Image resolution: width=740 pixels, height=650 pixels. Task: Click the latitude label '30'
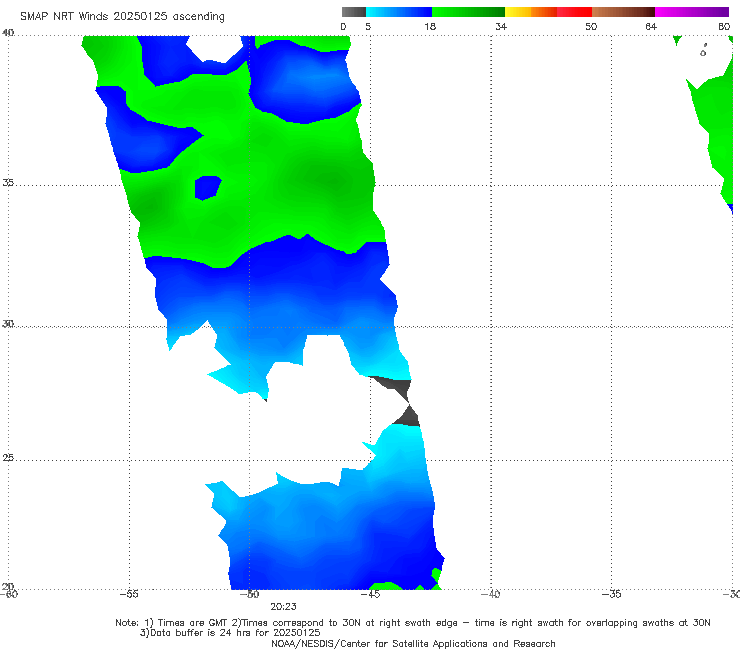coord(8,324)
